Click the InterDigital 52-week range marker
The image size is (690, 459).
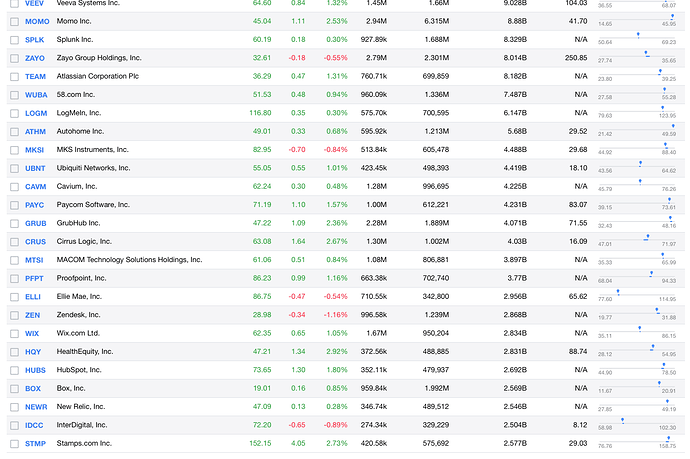(x=622, y=420)
